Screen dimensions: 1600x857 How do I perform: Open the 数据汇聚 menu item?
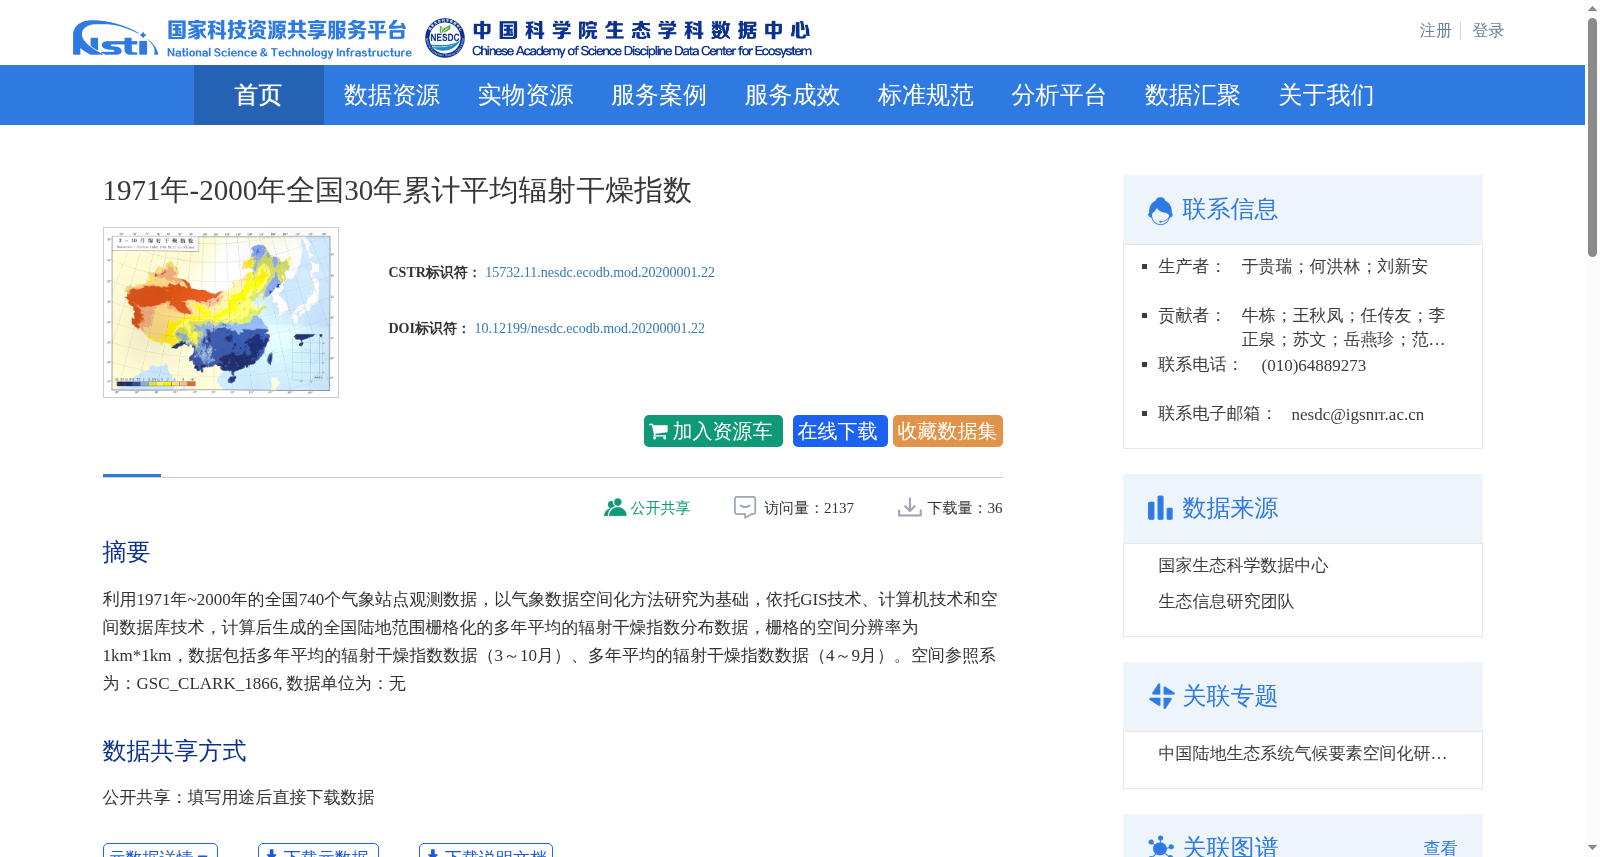coord(1193,95)
